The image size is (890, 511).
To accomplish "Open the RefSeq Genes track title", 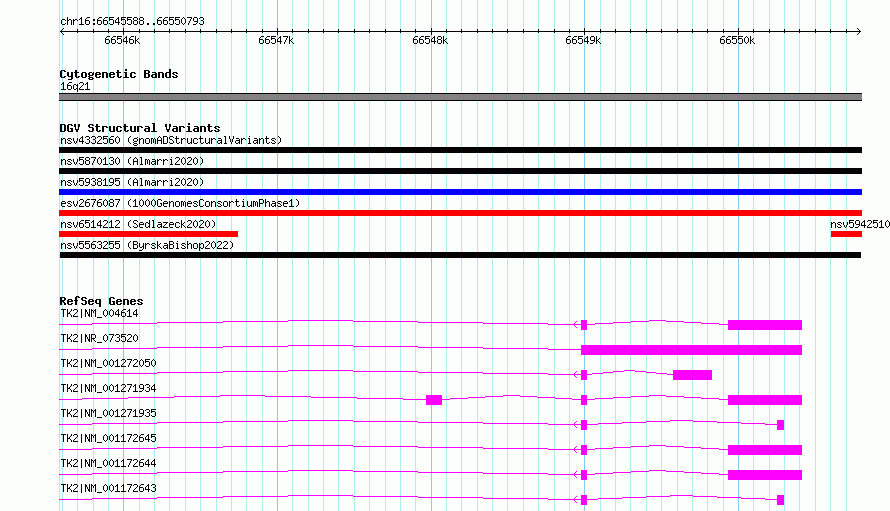I will click(x=101, y=301).
